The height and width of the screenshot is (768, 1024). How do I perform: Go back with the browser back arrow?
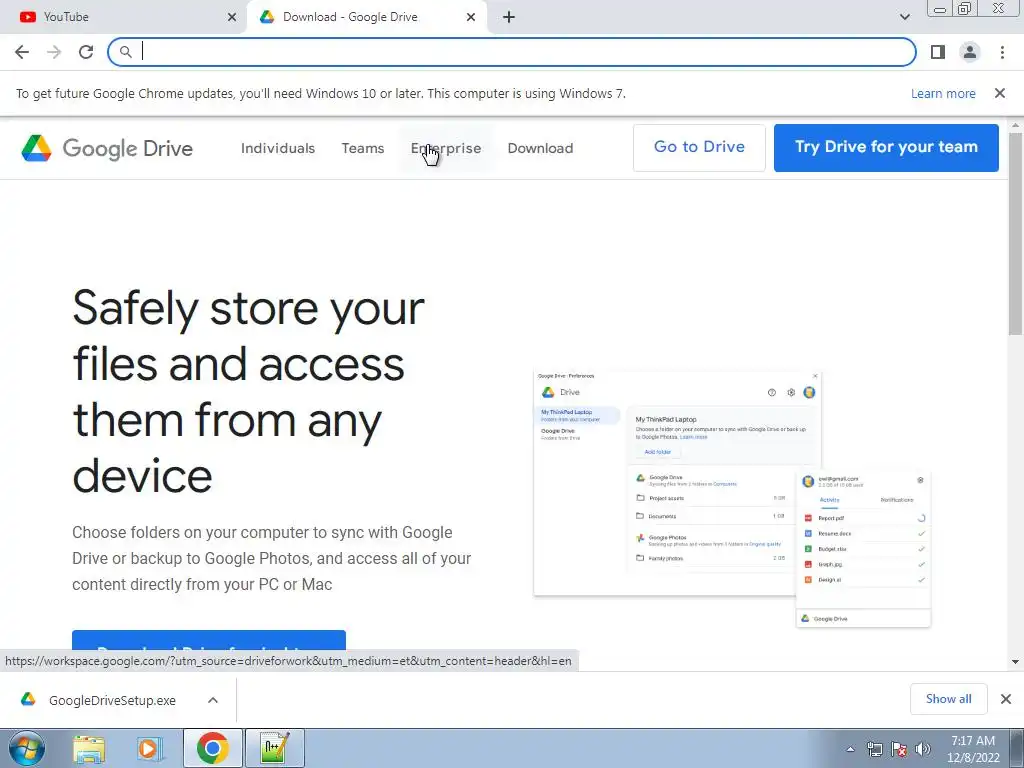pos(22,52)
